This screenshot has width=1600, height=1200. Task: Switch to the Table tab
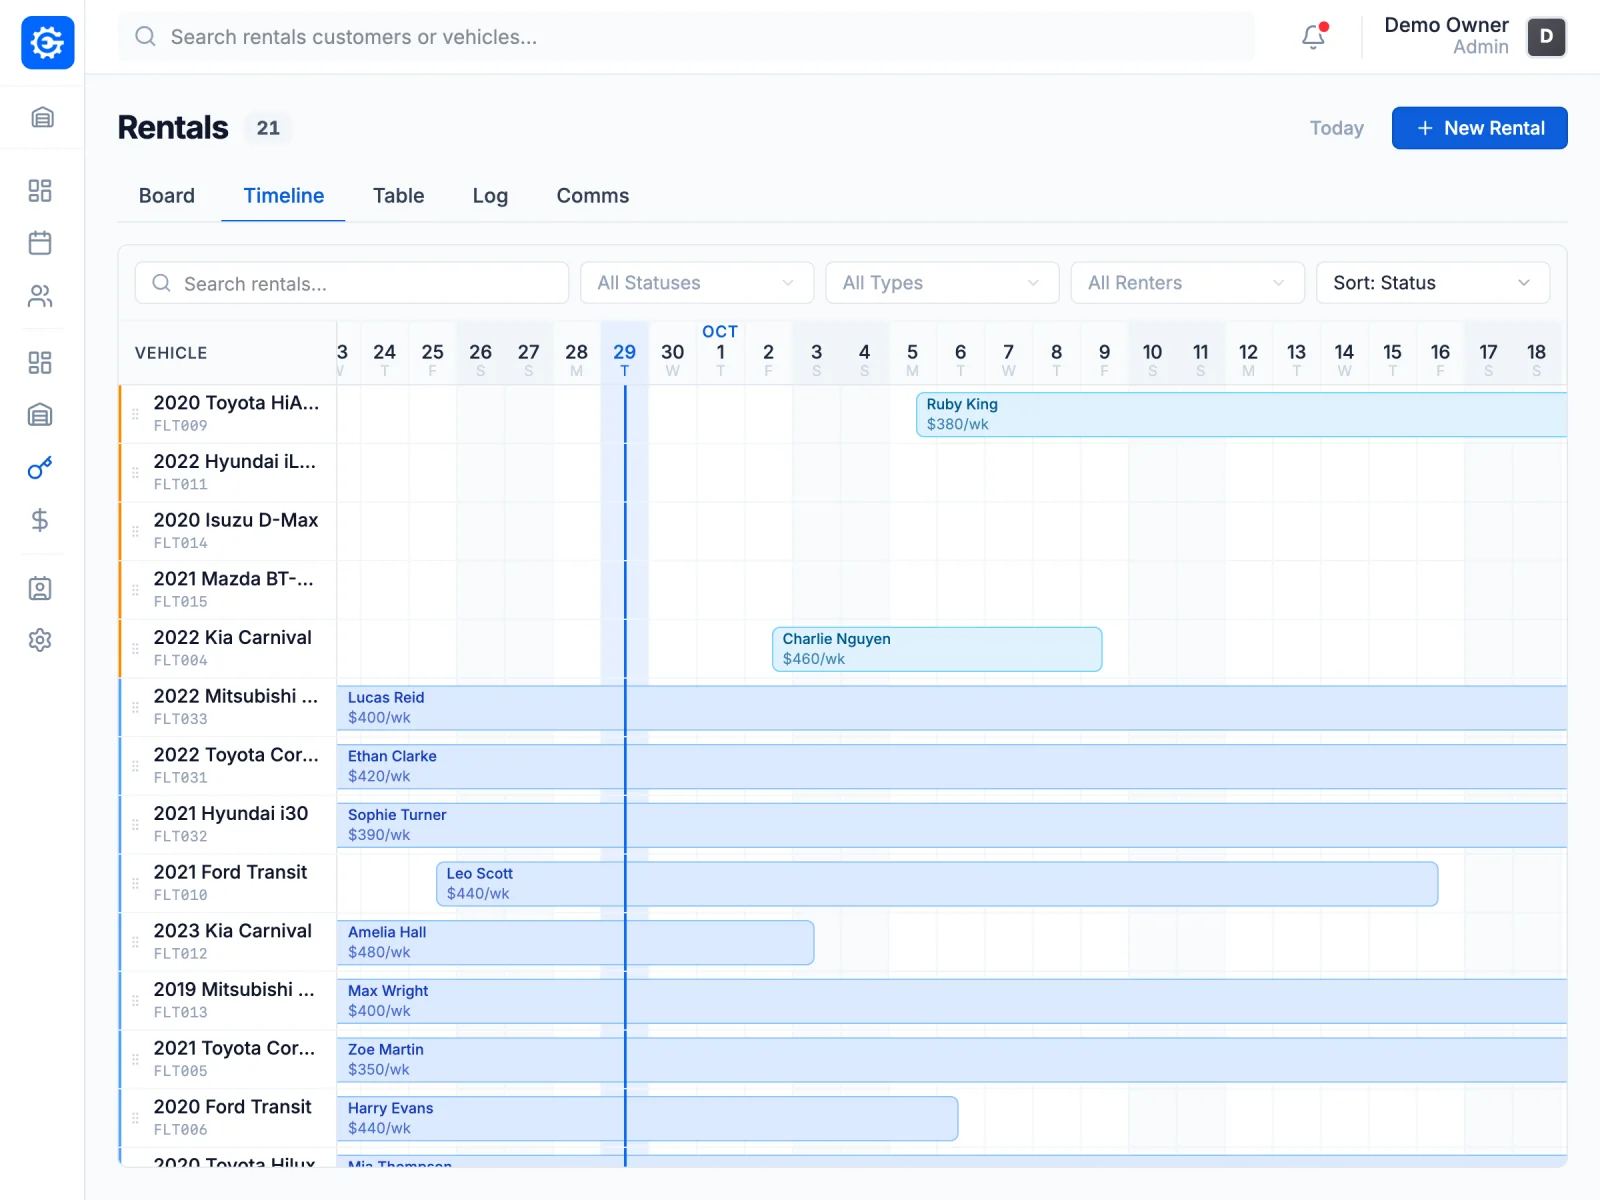click(399, 196)
